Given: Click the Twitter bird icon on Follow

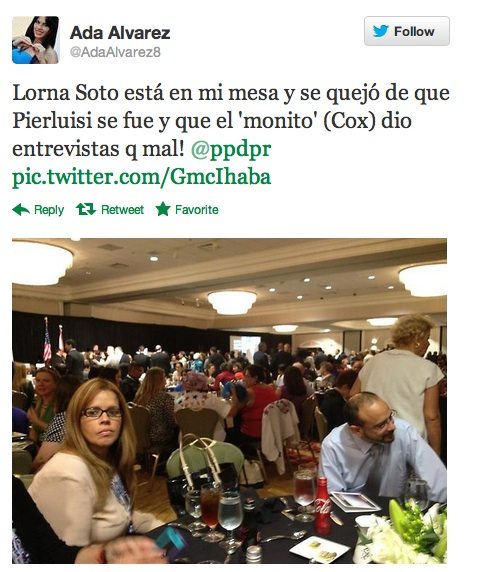Looking at the screenshot, I should (x=380, y=31).
